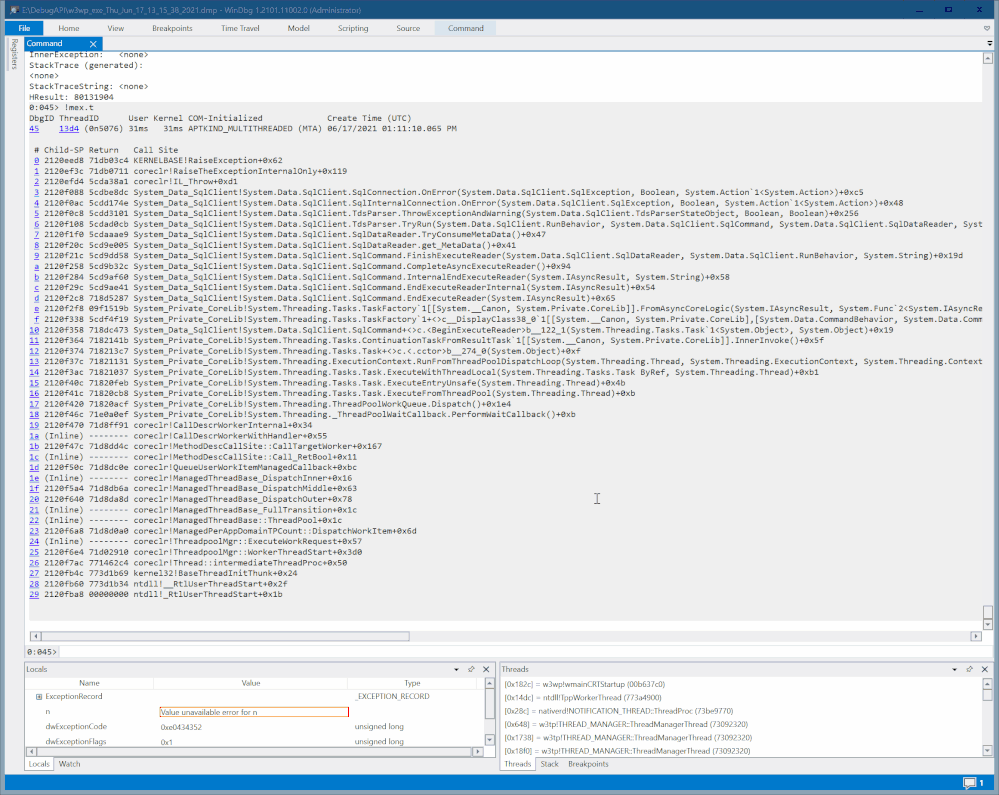
Task: Click the WinDbg app icon in title bar
Action: click(x=14, y=10)
